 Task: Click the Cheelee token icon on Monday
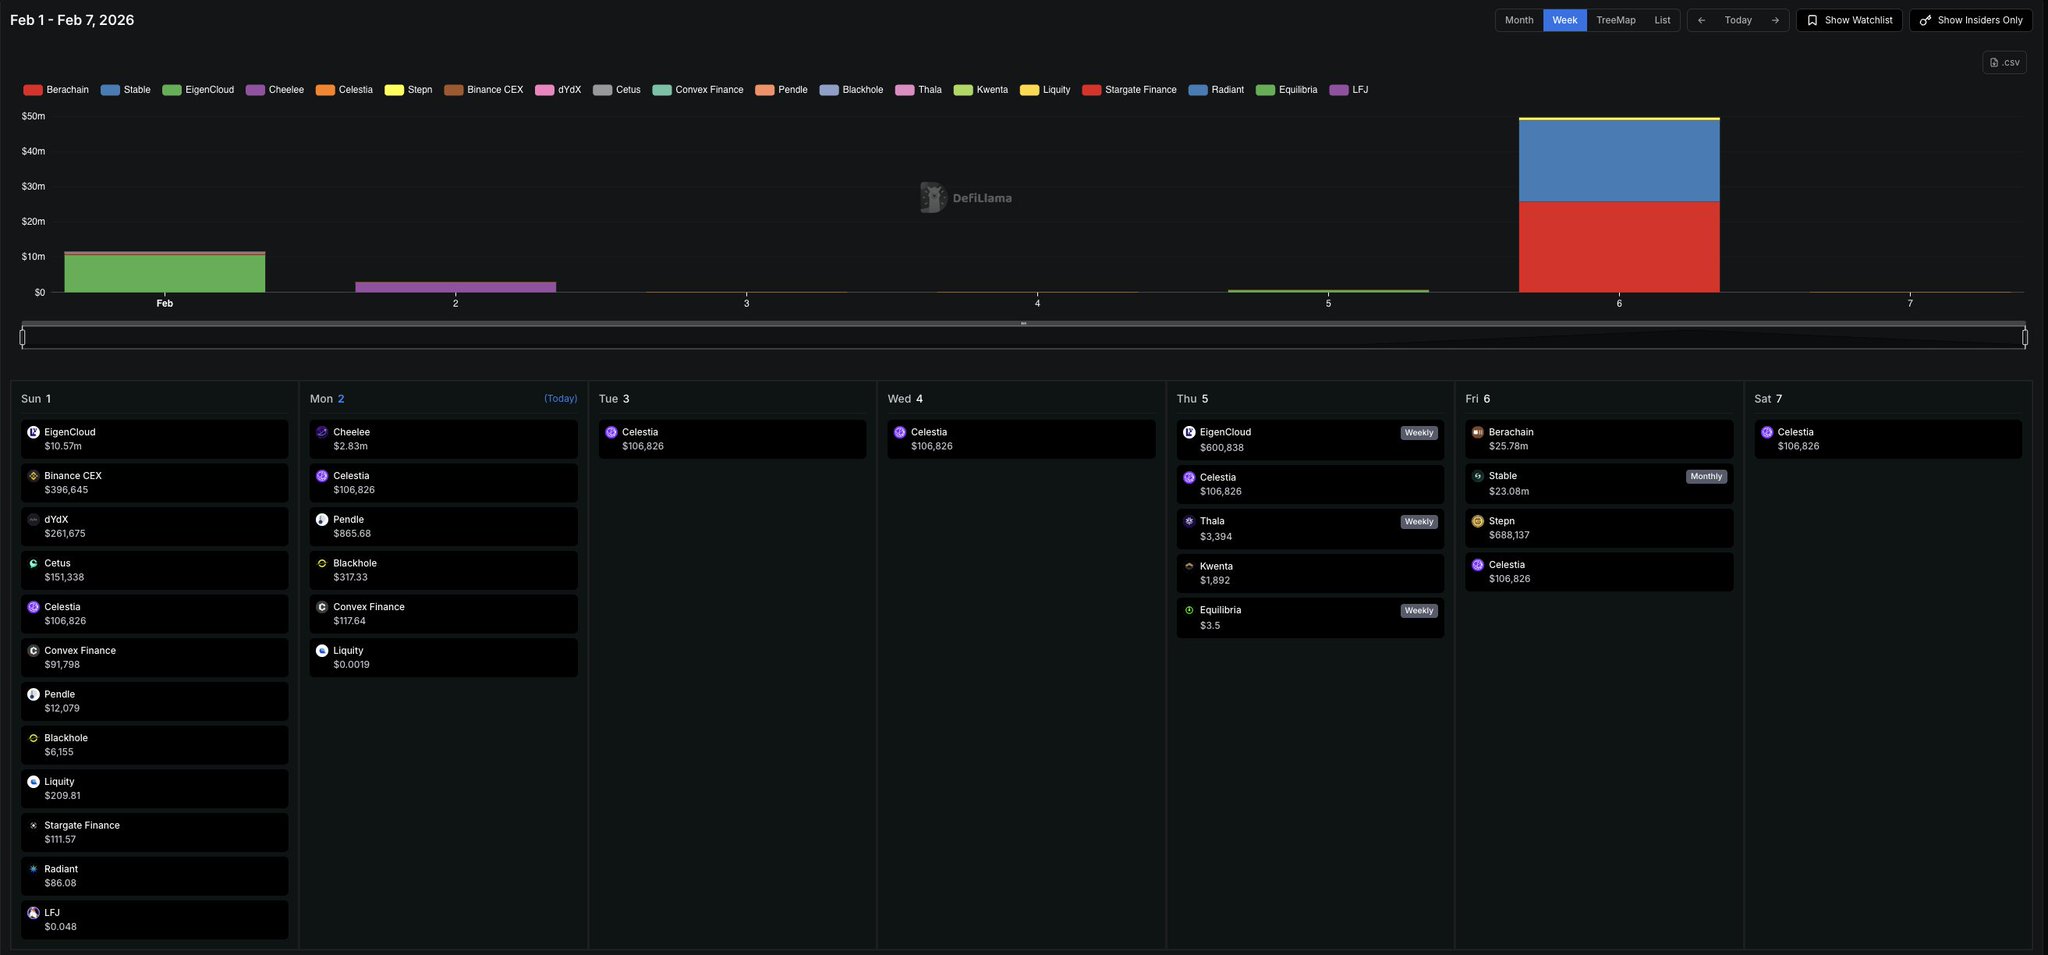point(322,433)
